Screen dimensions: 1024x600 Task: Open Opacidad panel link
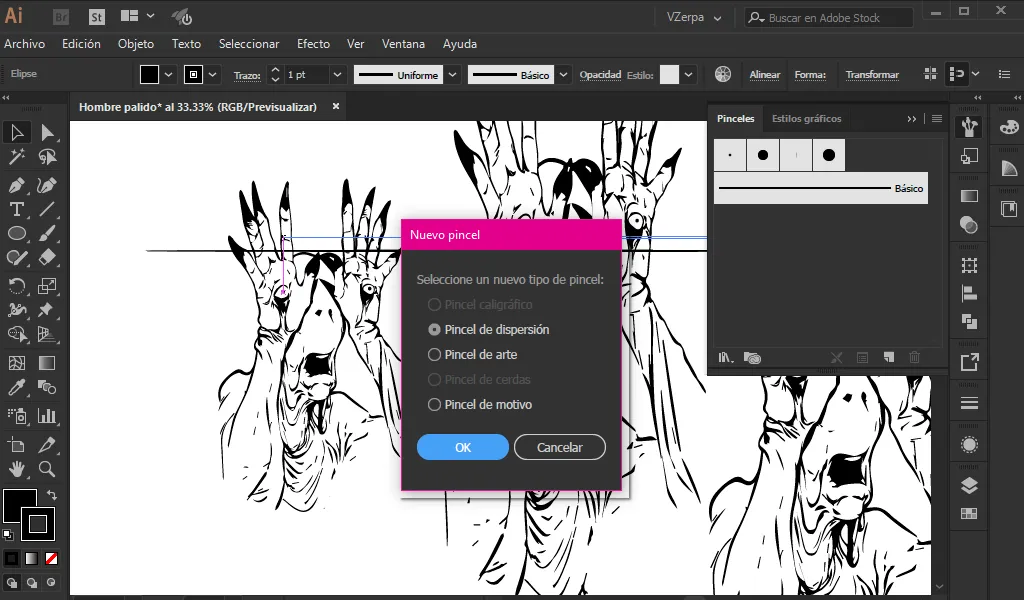600,74
